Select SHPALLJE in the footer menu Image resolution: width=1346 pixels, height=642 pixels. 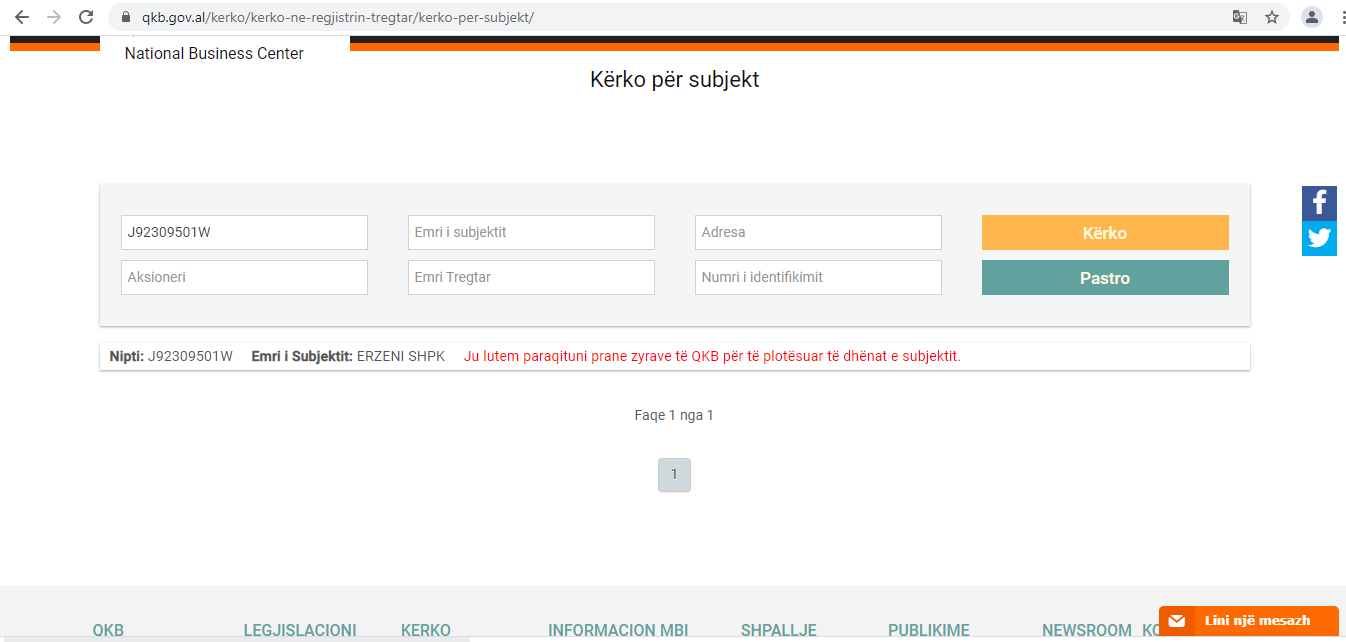(778, 630)
